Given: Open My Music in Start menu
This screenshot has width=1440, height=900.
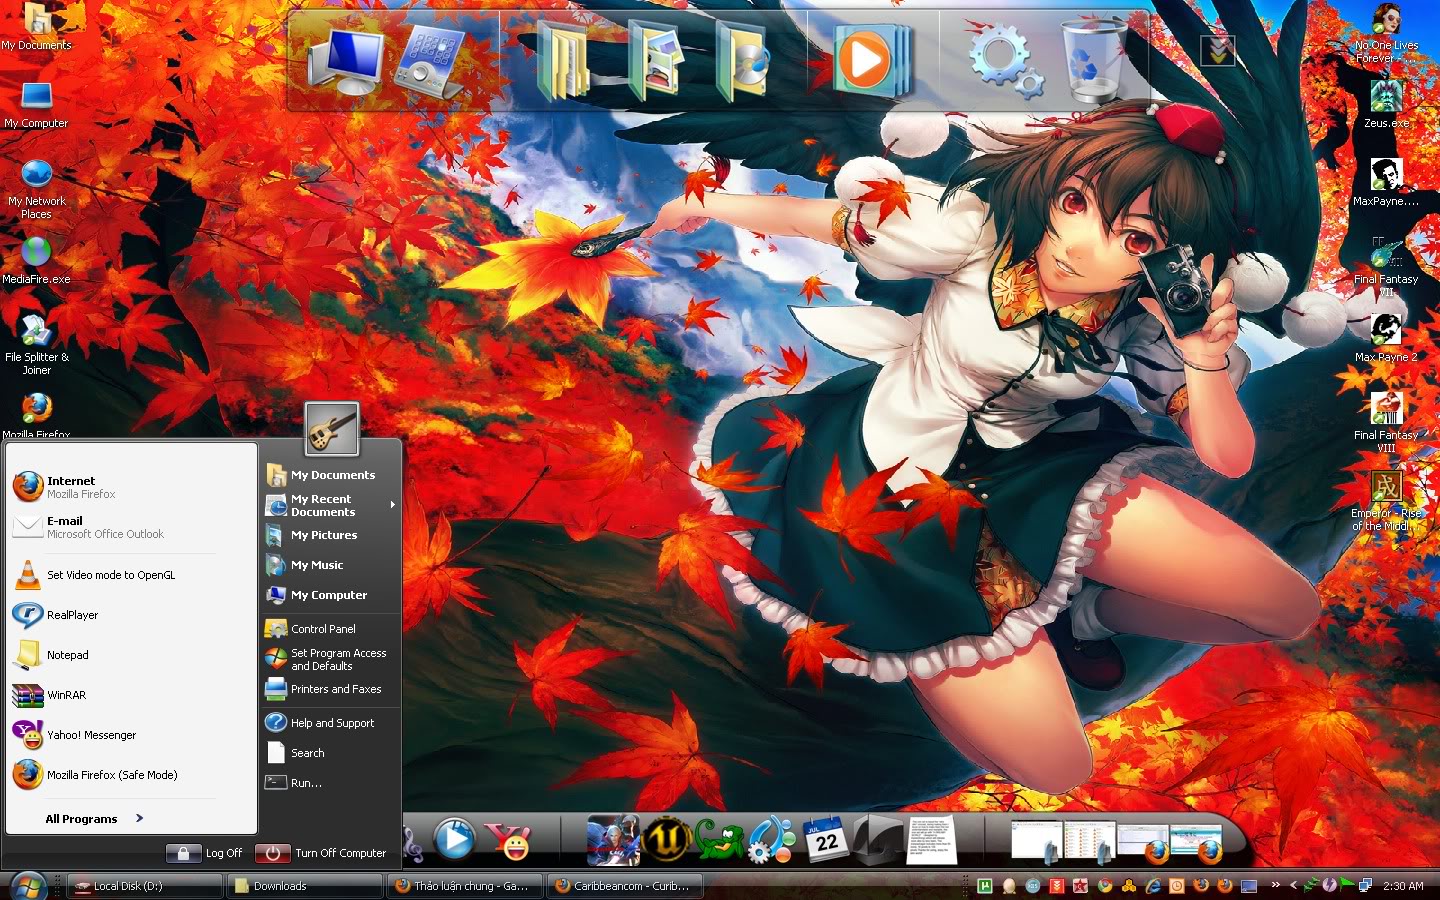Looking at the screenshot, I should point(331,565).
